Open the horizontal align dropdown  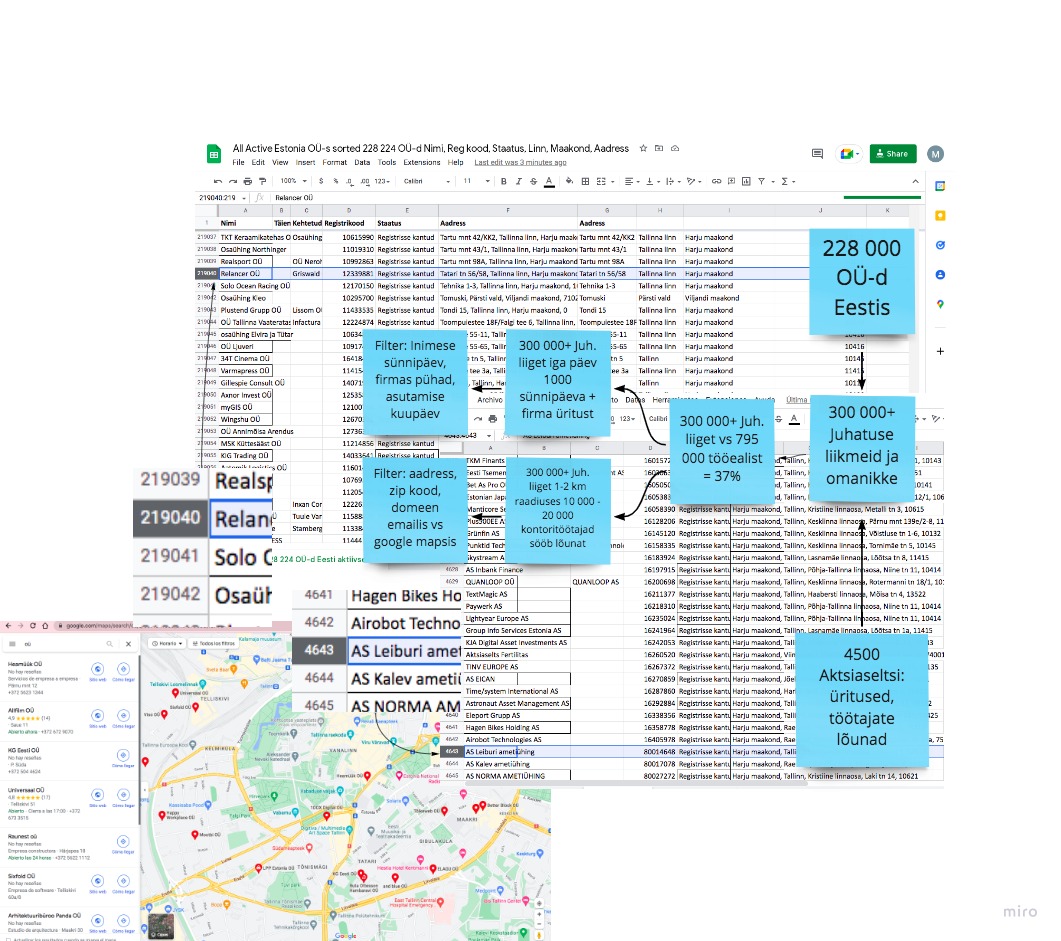pyautogui.click(x=632, y=181)
